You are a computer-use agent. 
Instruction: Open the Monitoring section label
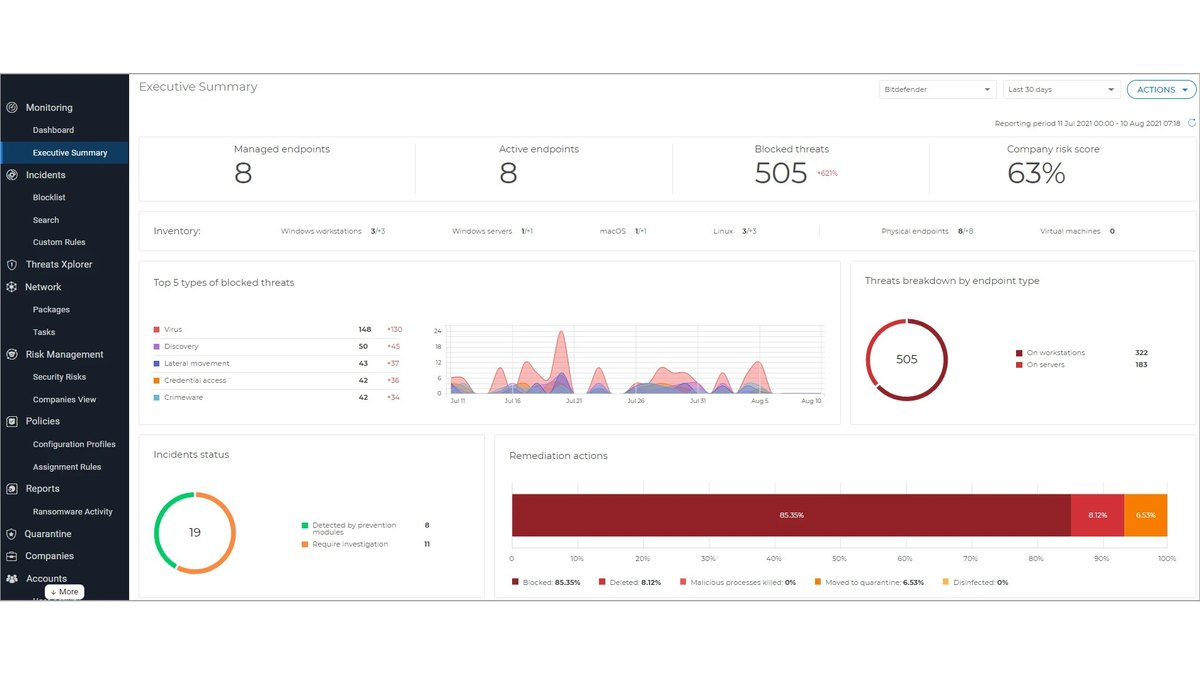tap(49, 107)
